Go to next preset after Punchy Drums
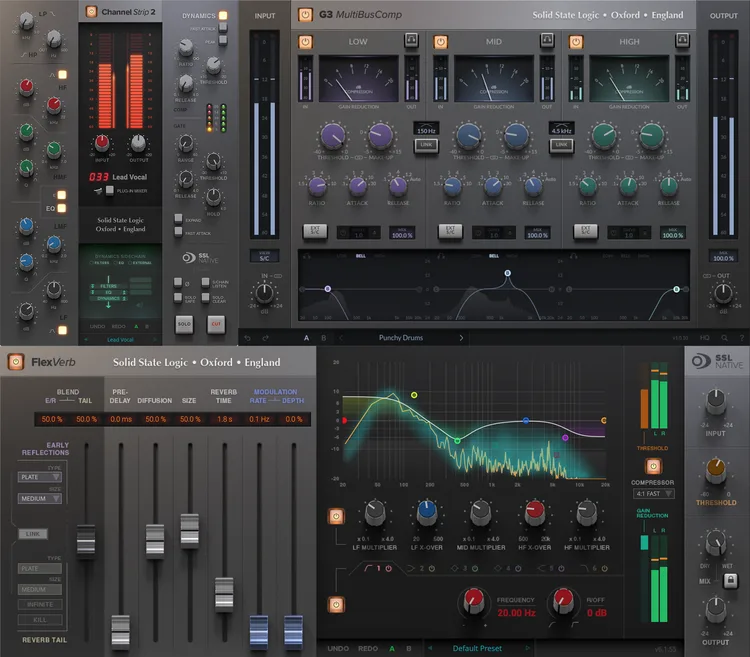This screenshot has width=750, height=657. pyautogui.click(x=461, y=338)
